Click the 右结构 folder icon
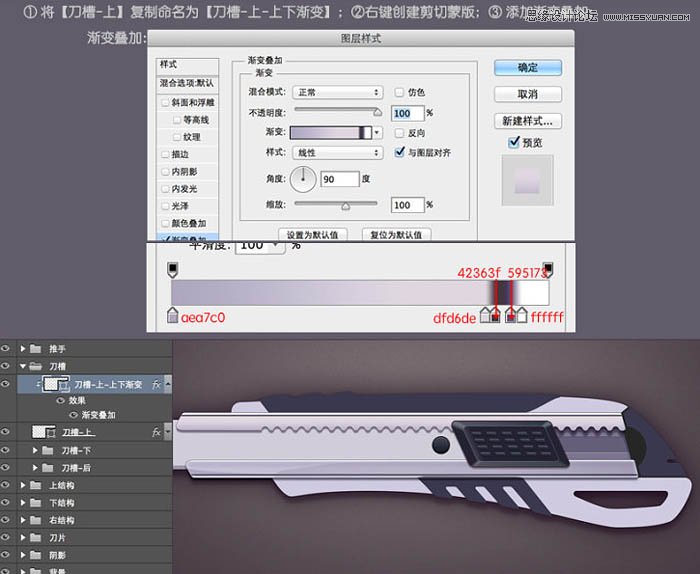The width and height of the screenshot is (700, 574). click(35, 520)
